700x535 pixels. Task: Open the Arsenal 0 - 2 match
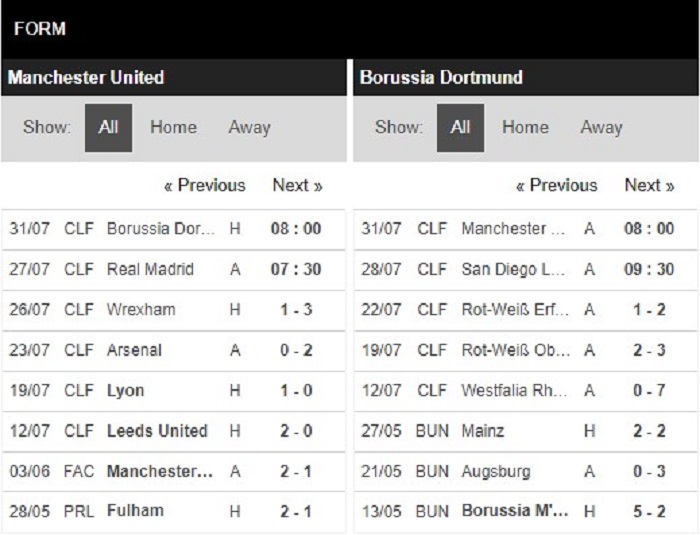[173, 351]
